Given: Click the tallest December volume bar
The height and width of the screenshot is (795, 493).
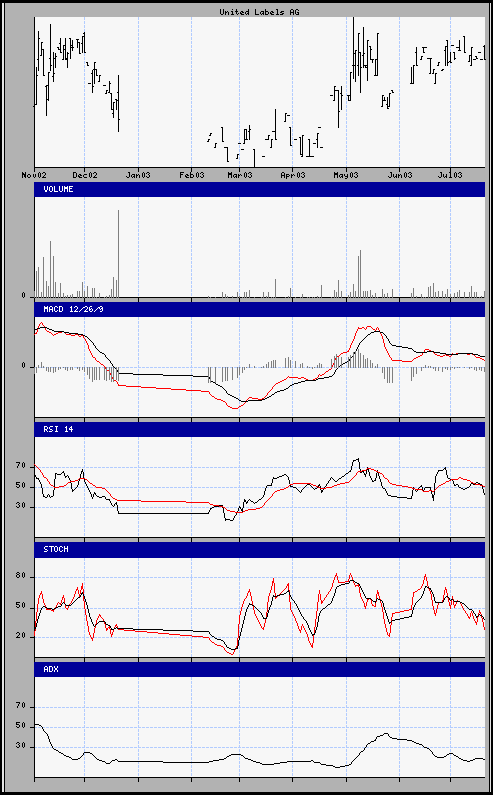Looking at the screenshot, I should 119,254.
